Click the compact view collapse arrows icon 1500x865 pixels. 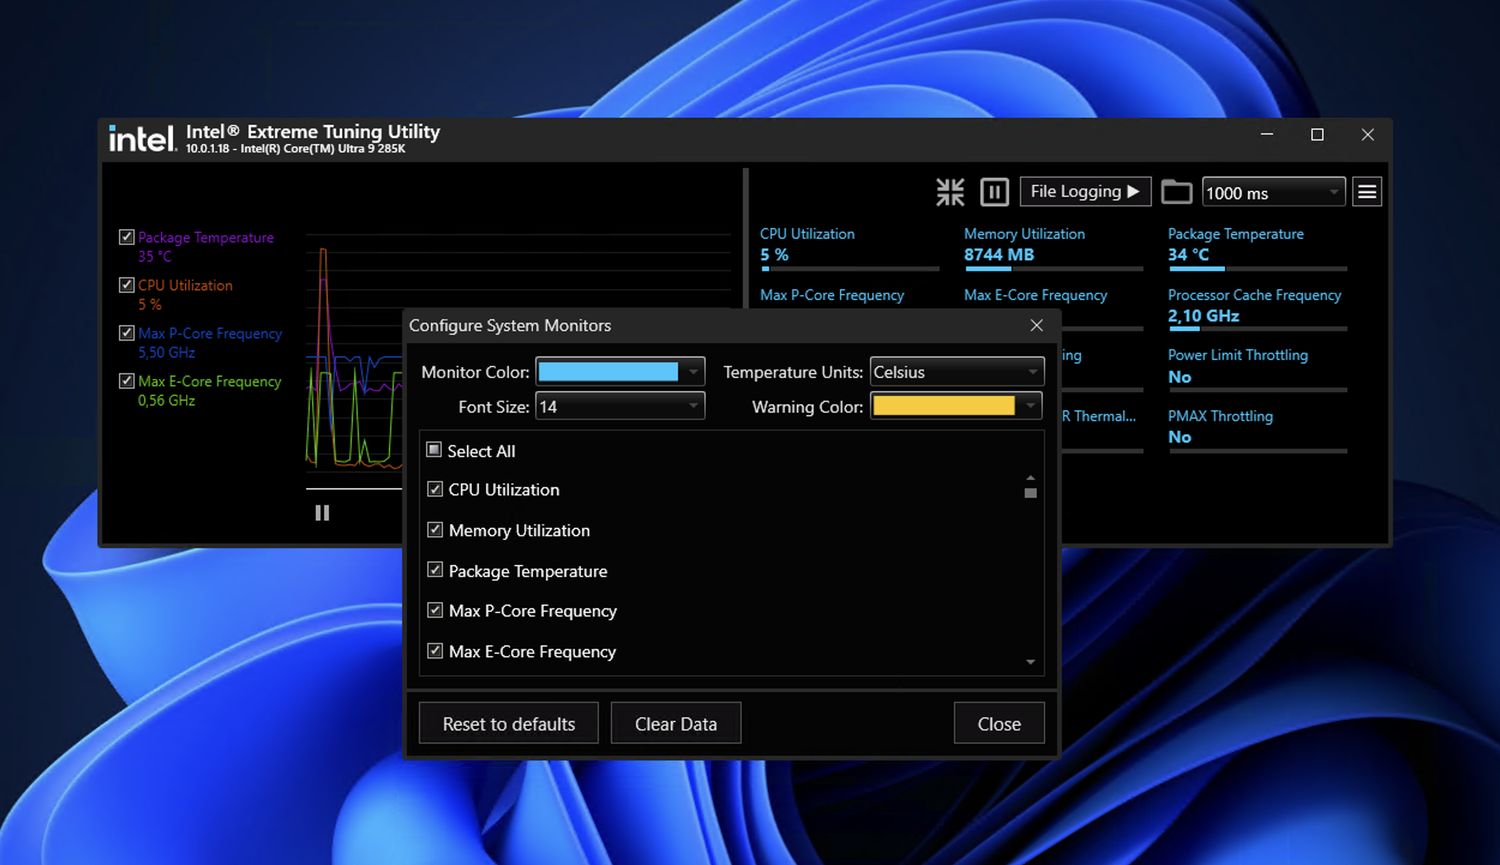[950, 192]
